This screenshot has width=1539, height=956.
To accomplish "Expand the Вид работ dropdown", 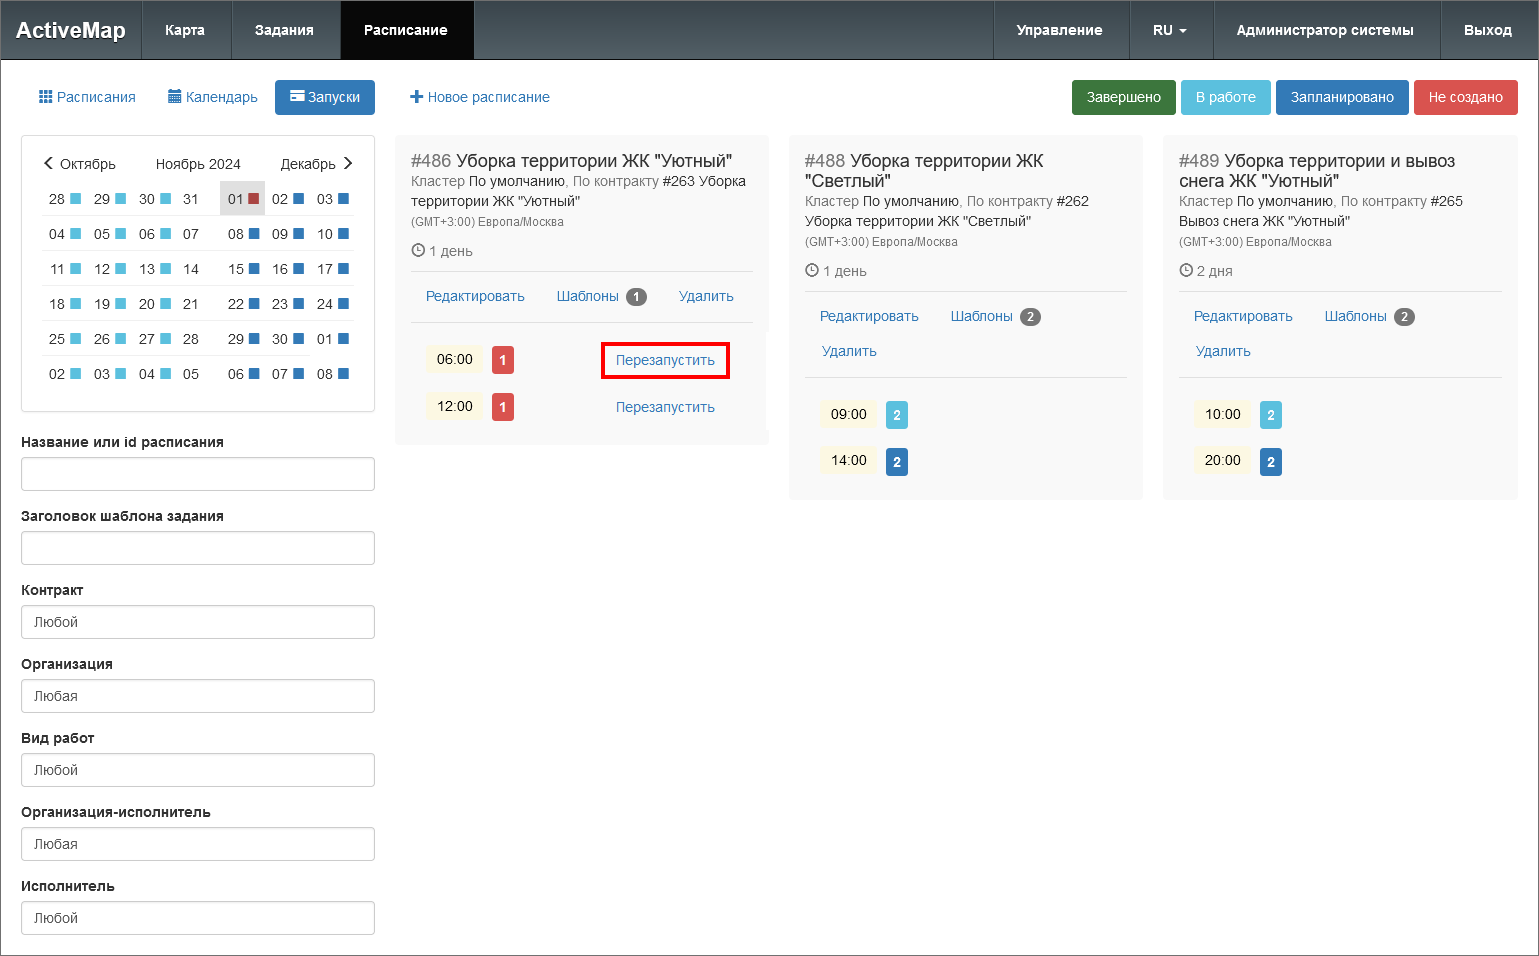I will coord(198,770).
